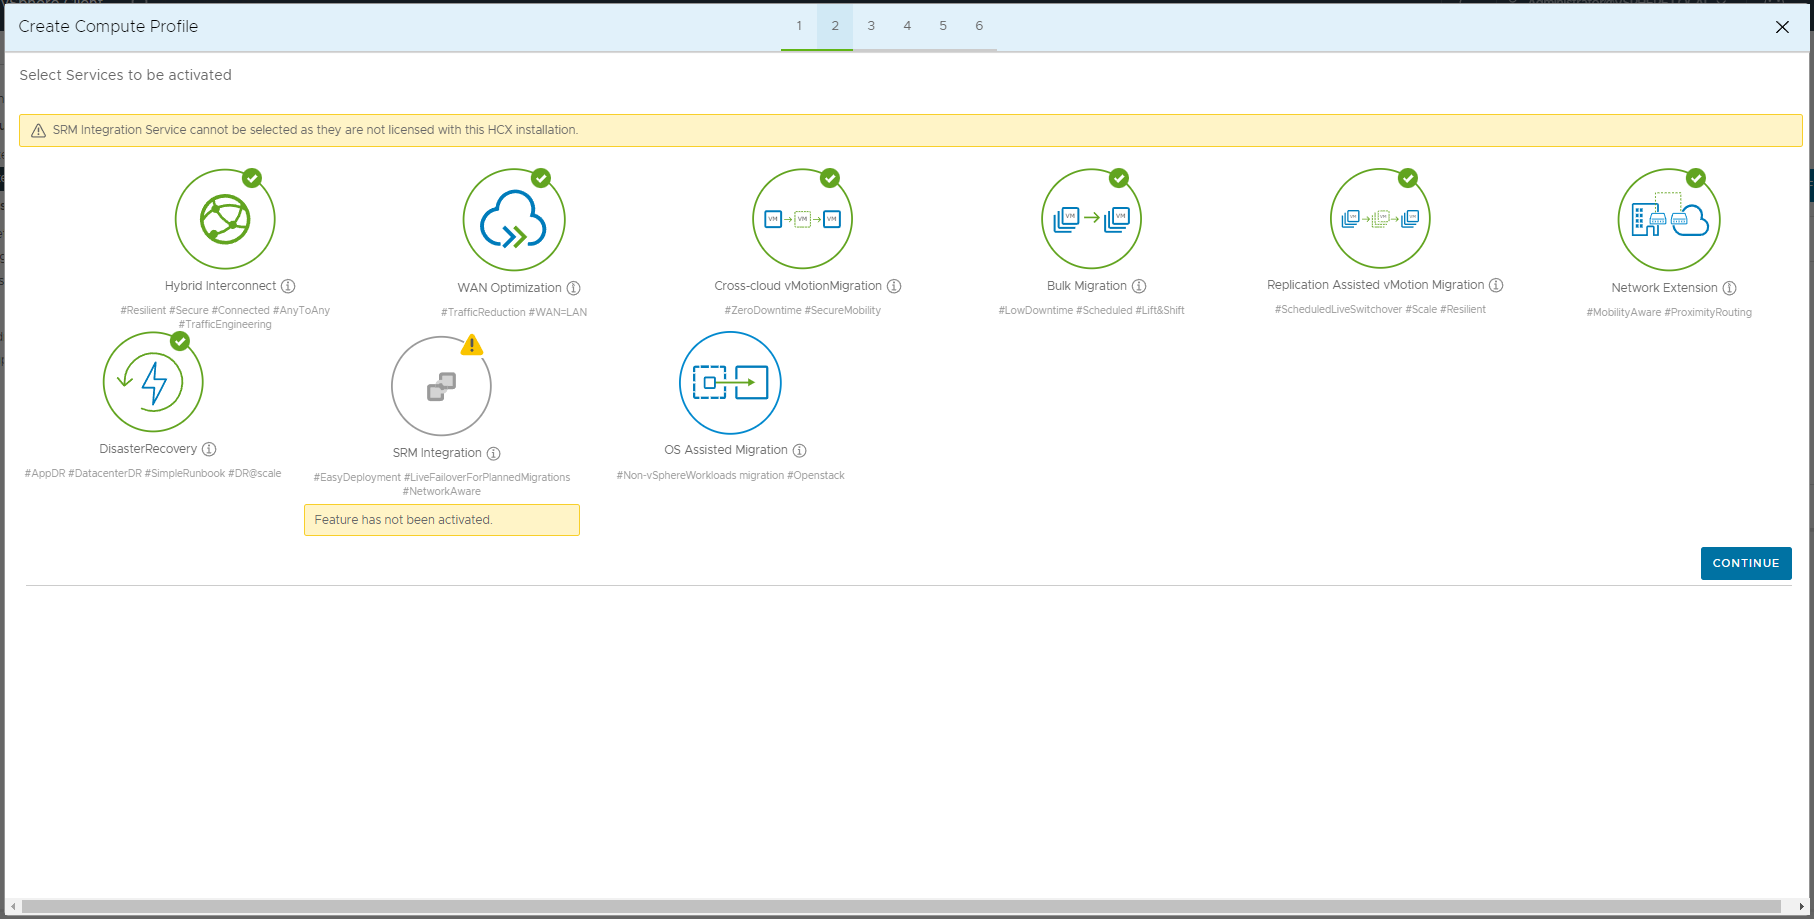
Task: View info for Replication Assisted vMotion Migration
Action: click(1496, 285)
